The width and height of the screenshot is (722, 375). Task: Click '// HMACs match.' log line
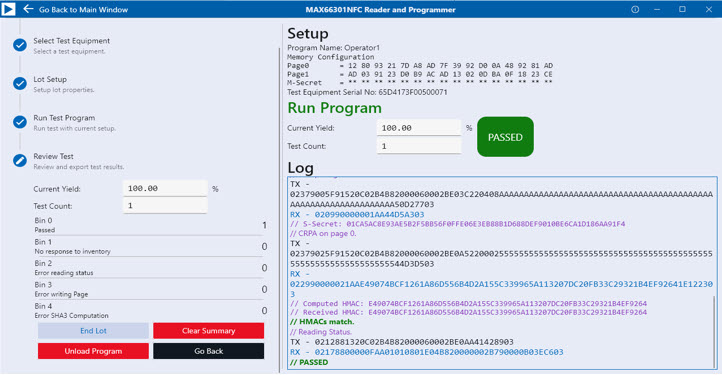322,322
